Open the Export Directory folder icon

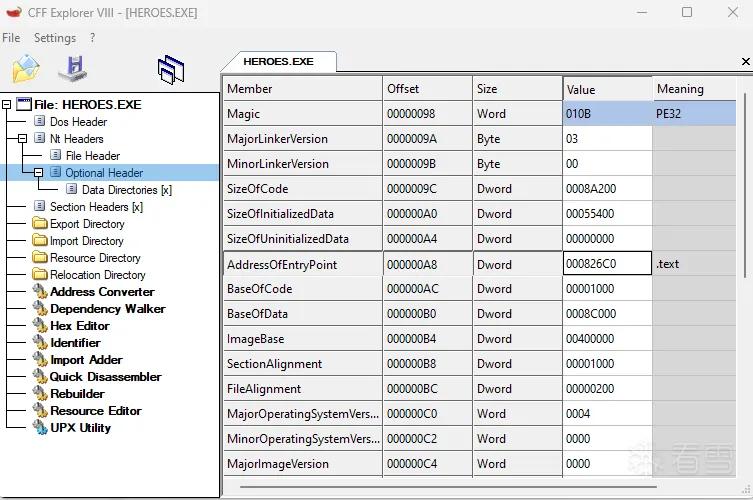[40, 223]
